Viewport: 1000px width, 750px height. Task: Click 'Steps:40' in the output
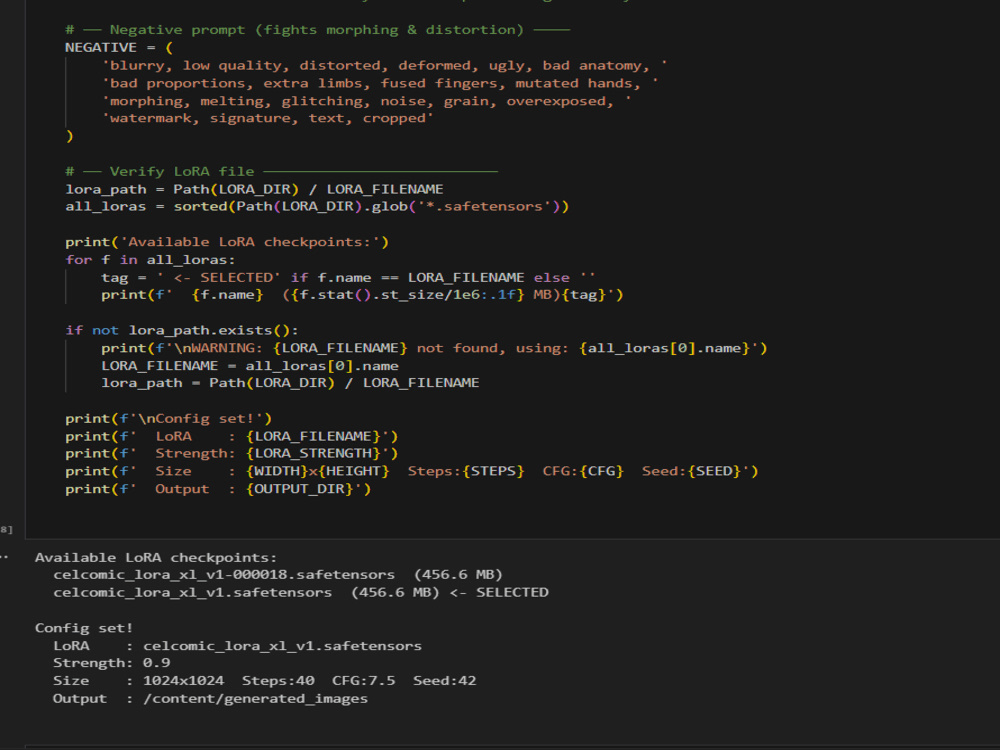click(278, 681)
